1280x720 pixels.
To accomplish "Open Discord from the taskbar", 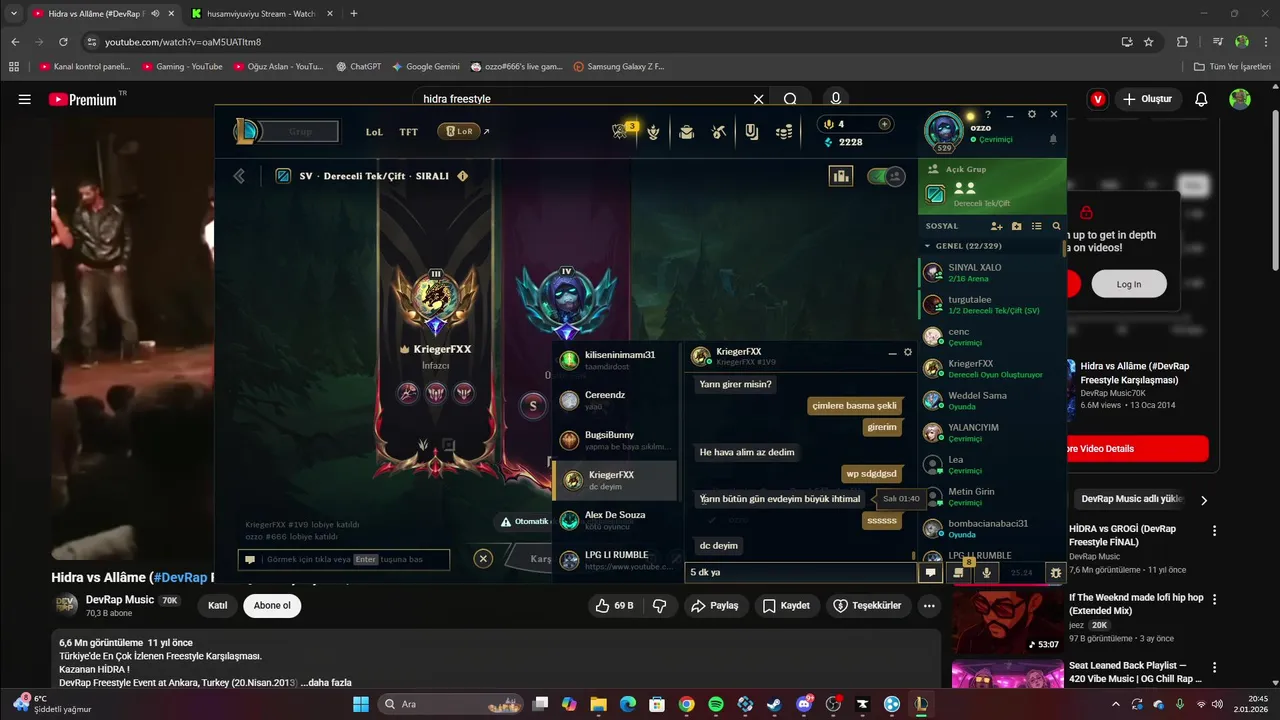I will [x=804, y=704].
